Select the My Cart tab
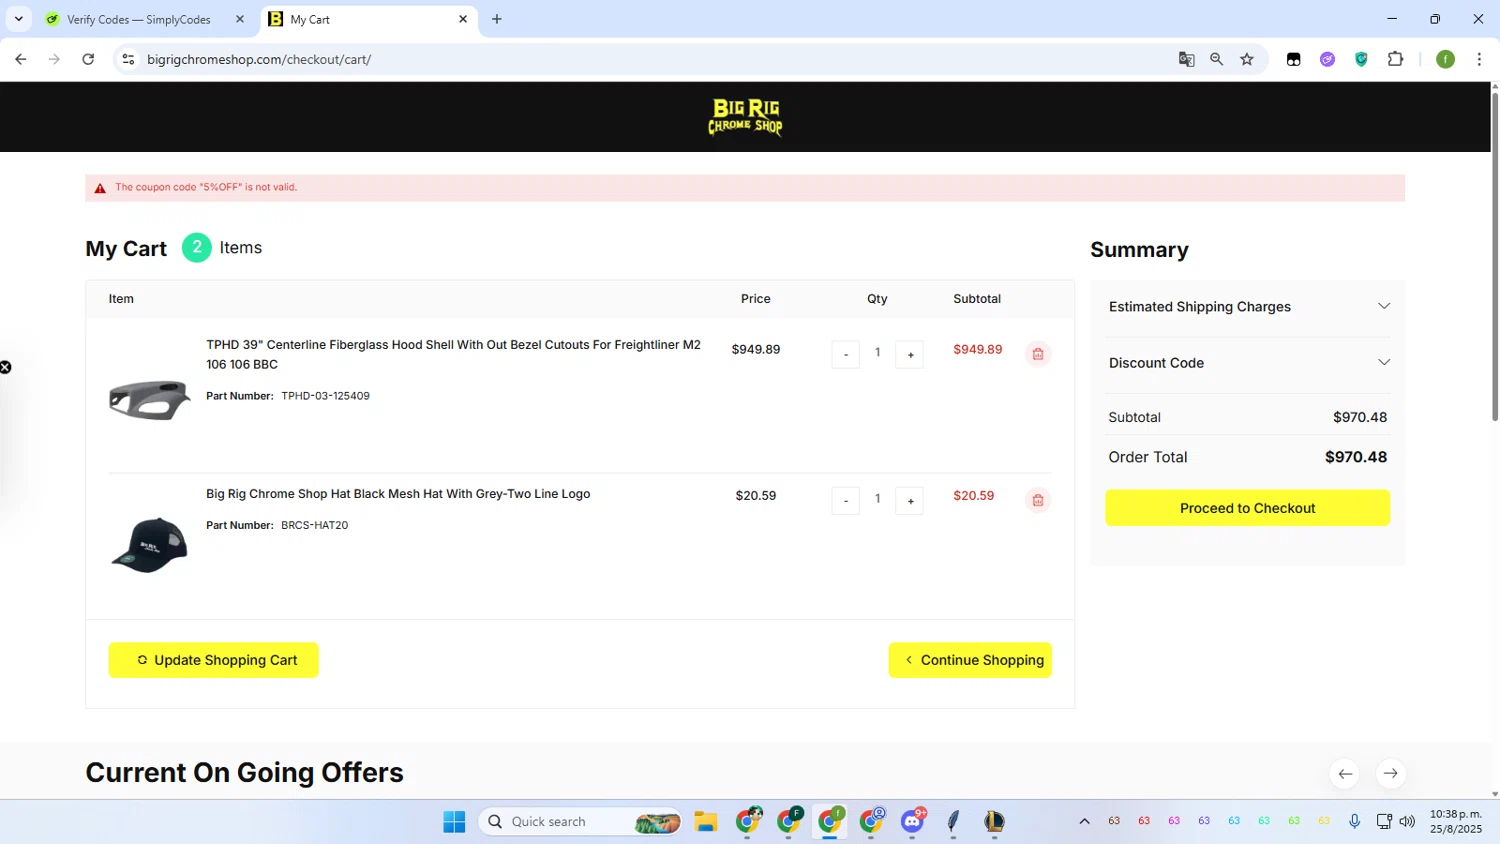The image size is (1500, 844). 370,19
